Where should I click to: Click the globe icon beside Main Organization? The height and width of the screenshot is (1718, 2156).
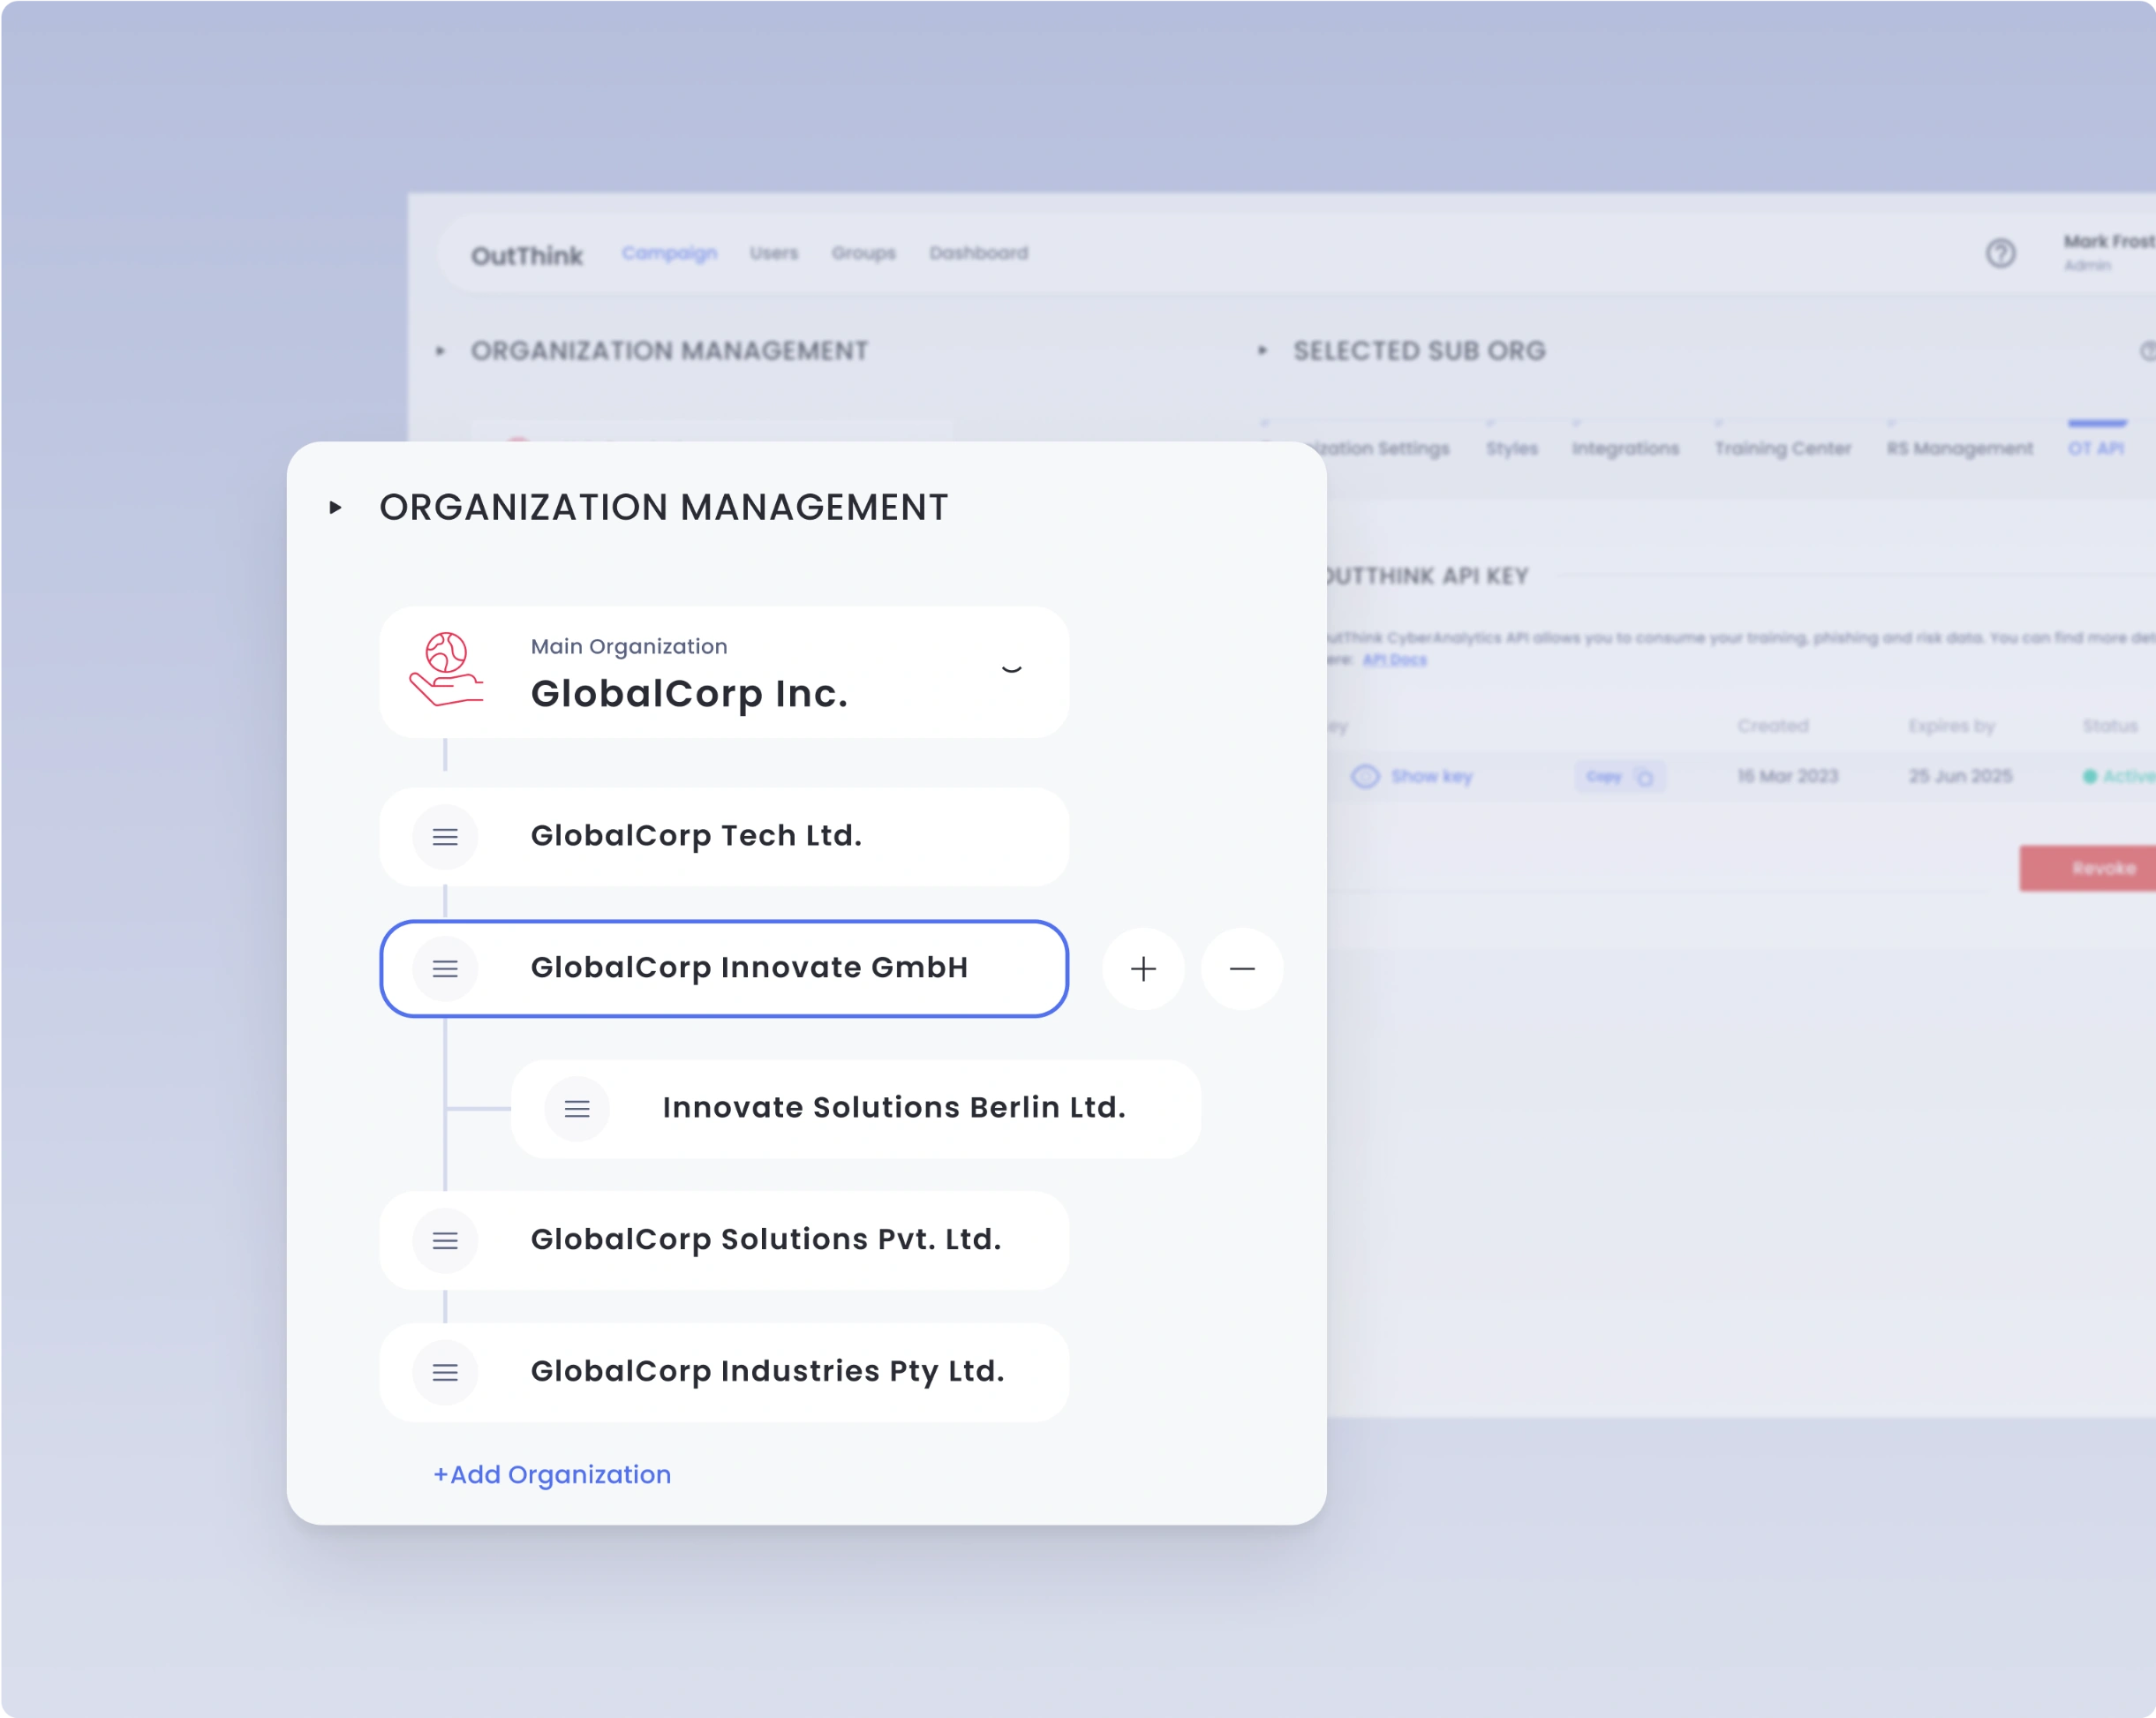coord(448,672)
